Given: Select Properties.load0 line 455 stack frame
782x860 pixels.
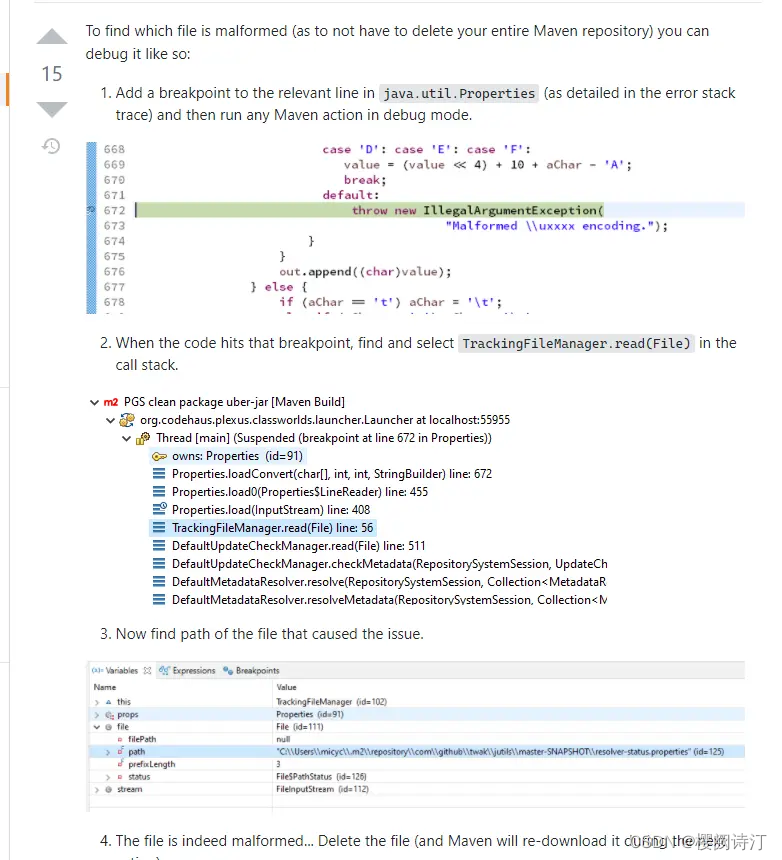Looking at the screenshot, I should click(299, 492).
